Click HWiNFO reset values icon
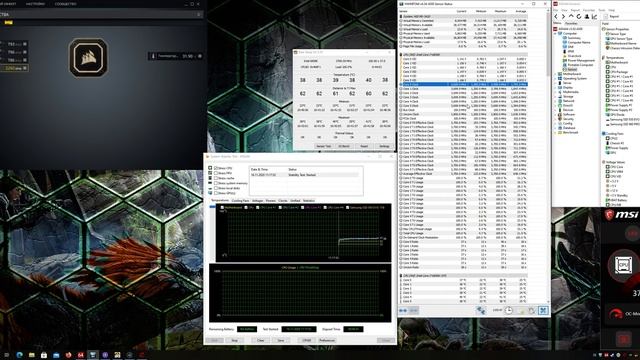 531,311
